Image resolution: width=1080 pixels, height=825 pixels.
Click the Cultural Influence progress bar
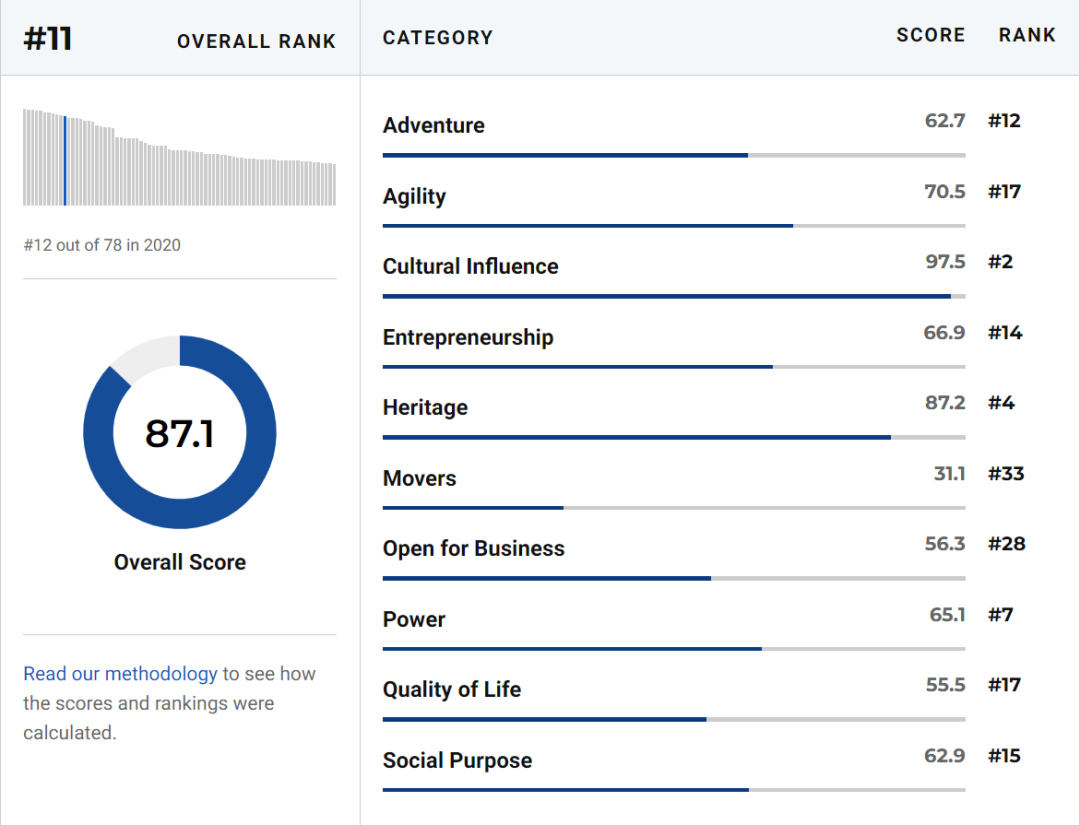click(673, 296)
